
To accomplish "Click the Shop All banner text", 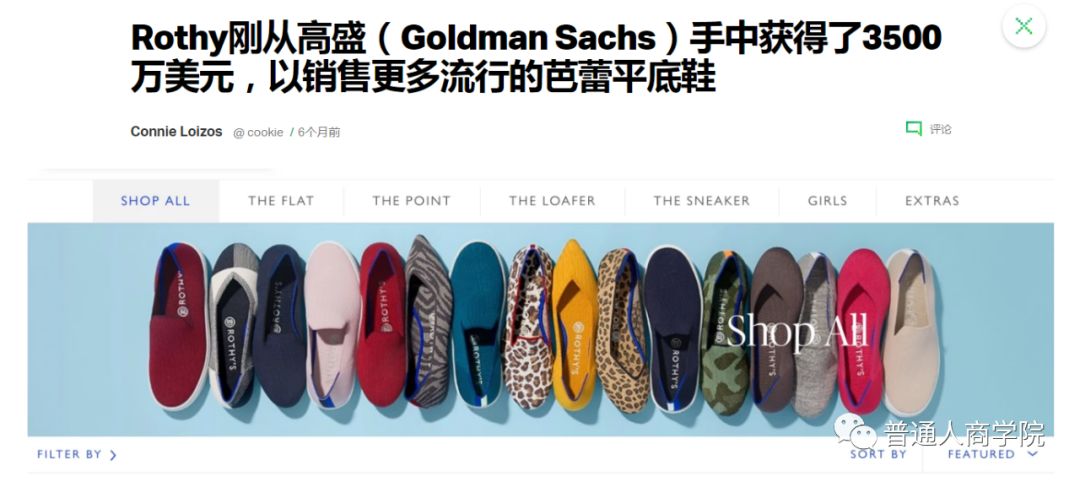I will [x=798, y=333].
